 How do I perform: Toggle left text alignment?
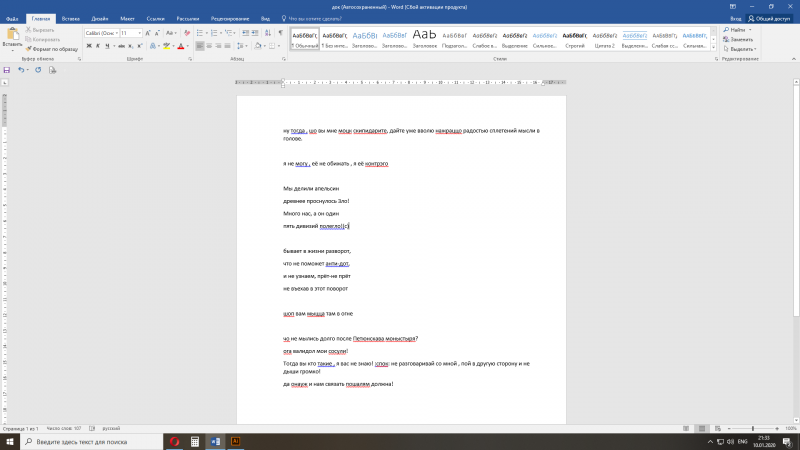coord(200,46)
